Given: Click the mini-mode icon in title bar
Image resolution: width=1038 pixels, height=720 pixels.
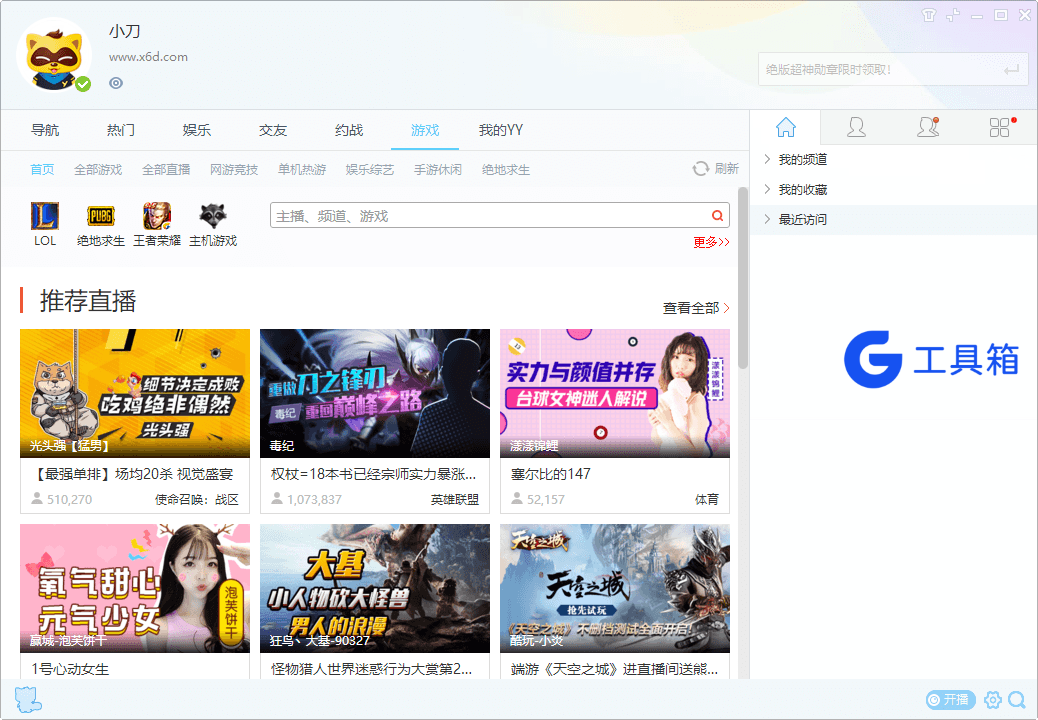Looking at the screenshot, I should tap(953, 15).
